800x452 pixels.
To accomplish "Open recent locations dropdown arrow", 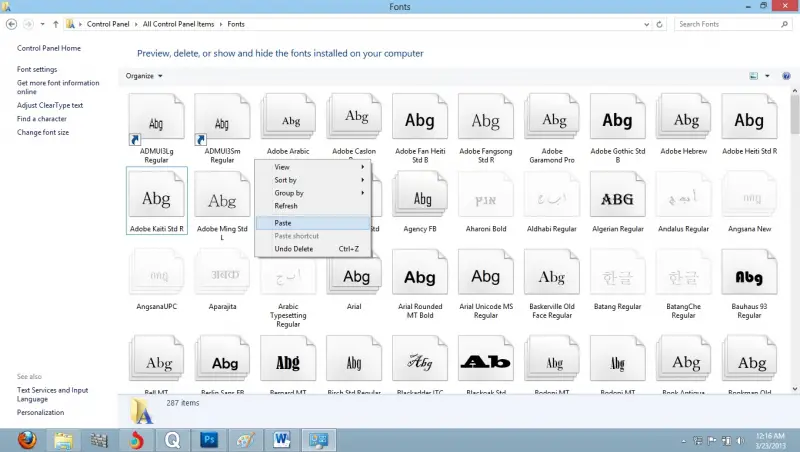I will click(x=42, y=24).
